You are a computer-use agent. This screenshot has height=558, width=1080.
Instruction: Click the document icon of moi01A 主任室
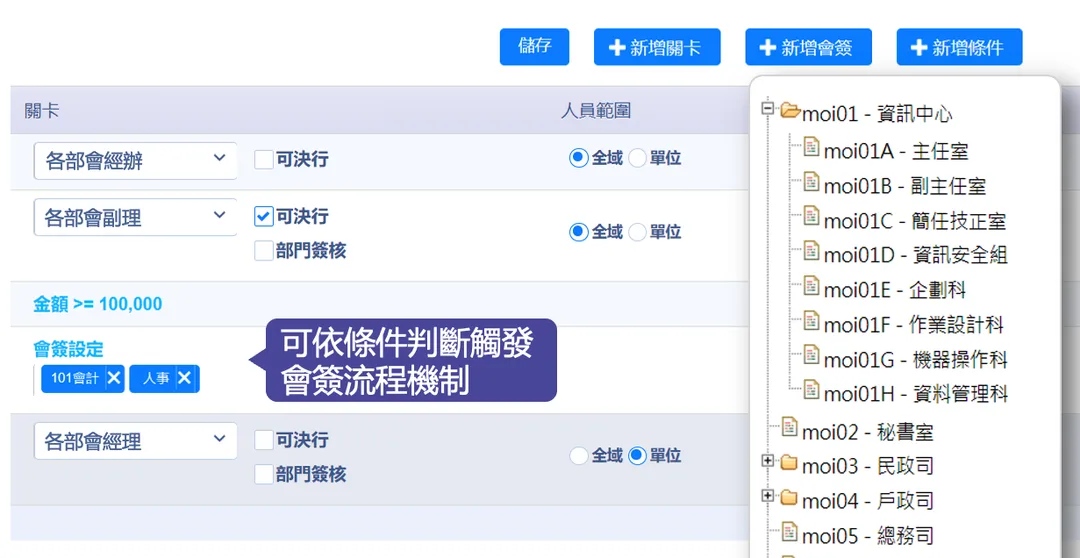click(812, 147)
